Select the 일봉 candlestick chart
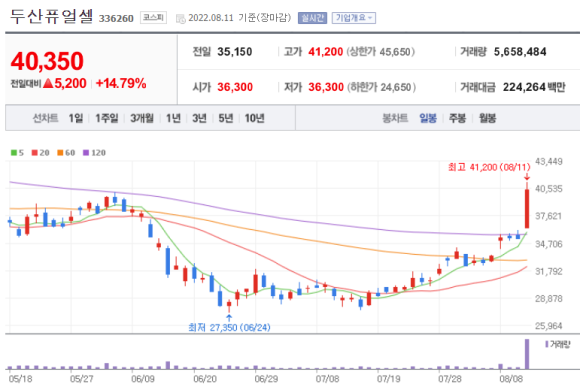Screen dimensions: 580x390 point(428,118)
